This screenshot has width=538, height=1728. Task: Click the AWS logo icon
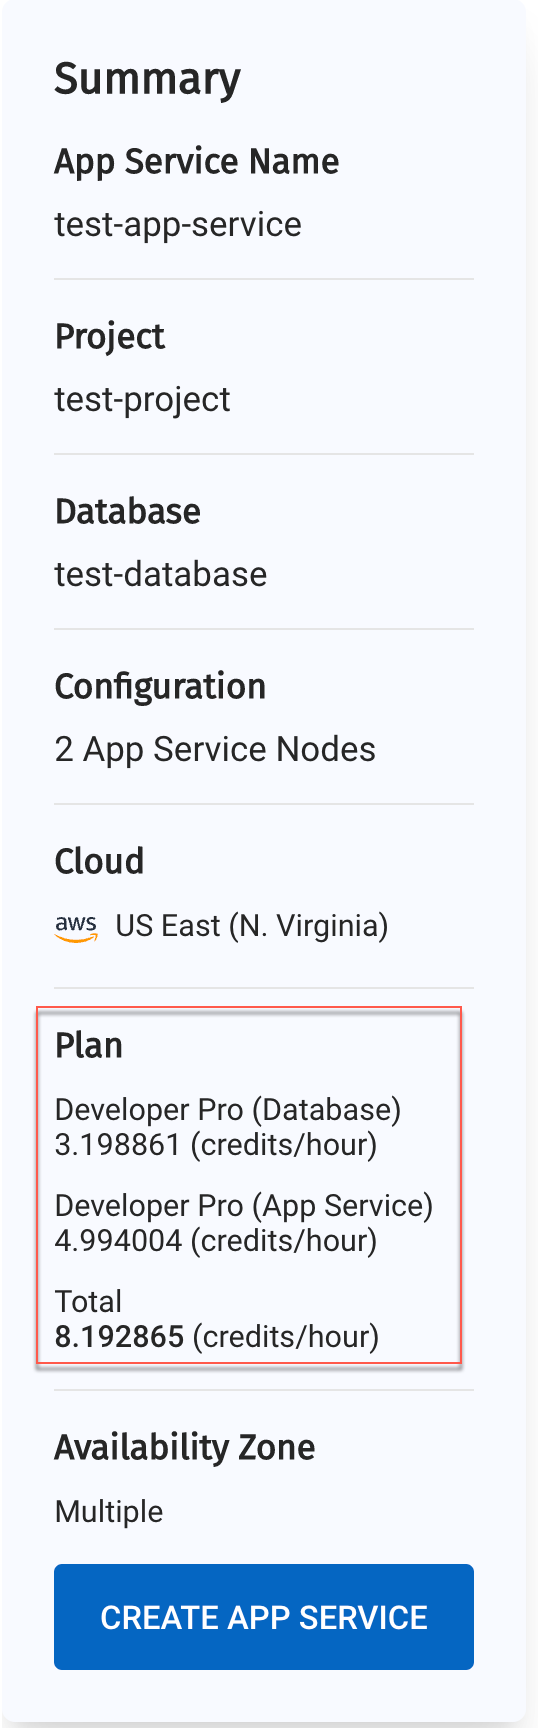click(x=76, y=928)
